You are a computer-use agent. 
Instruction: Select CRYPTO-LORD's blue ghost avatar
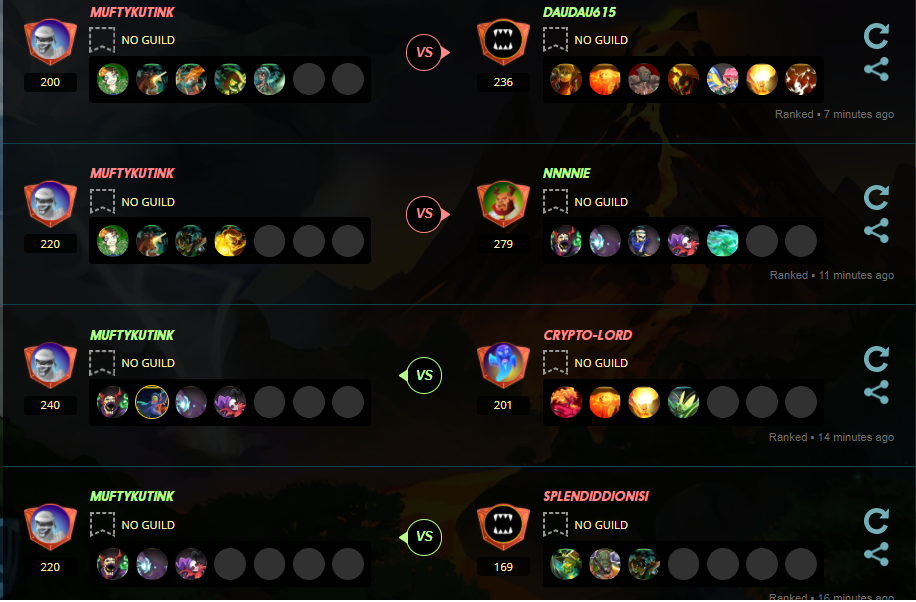(x=503, y=365)
